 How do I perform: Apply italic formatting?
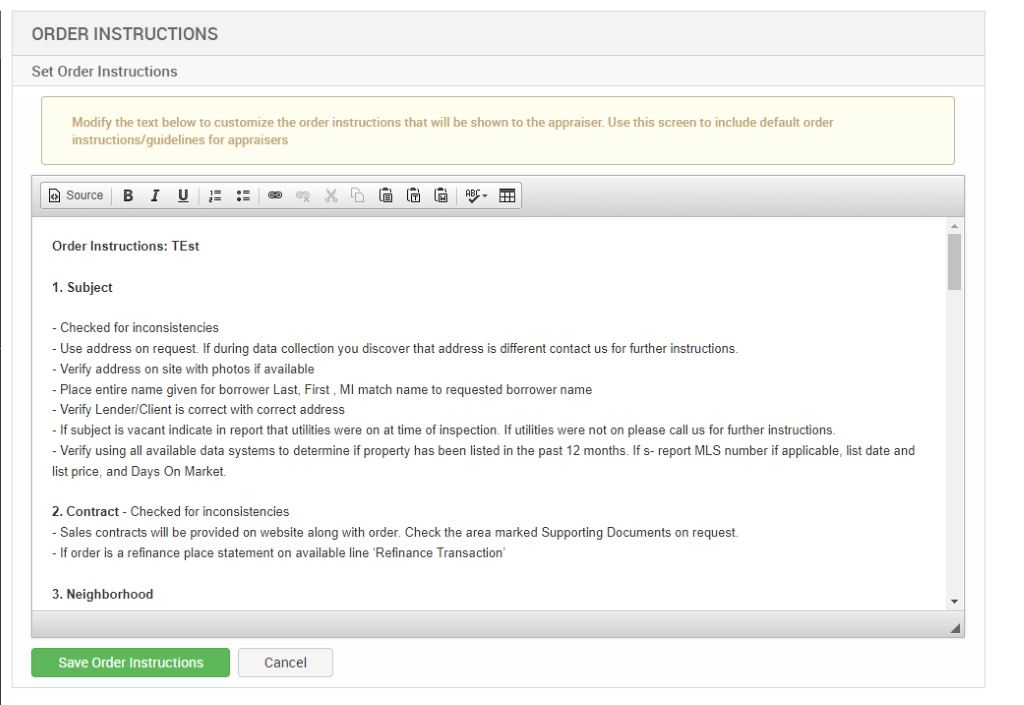[155, 195]
